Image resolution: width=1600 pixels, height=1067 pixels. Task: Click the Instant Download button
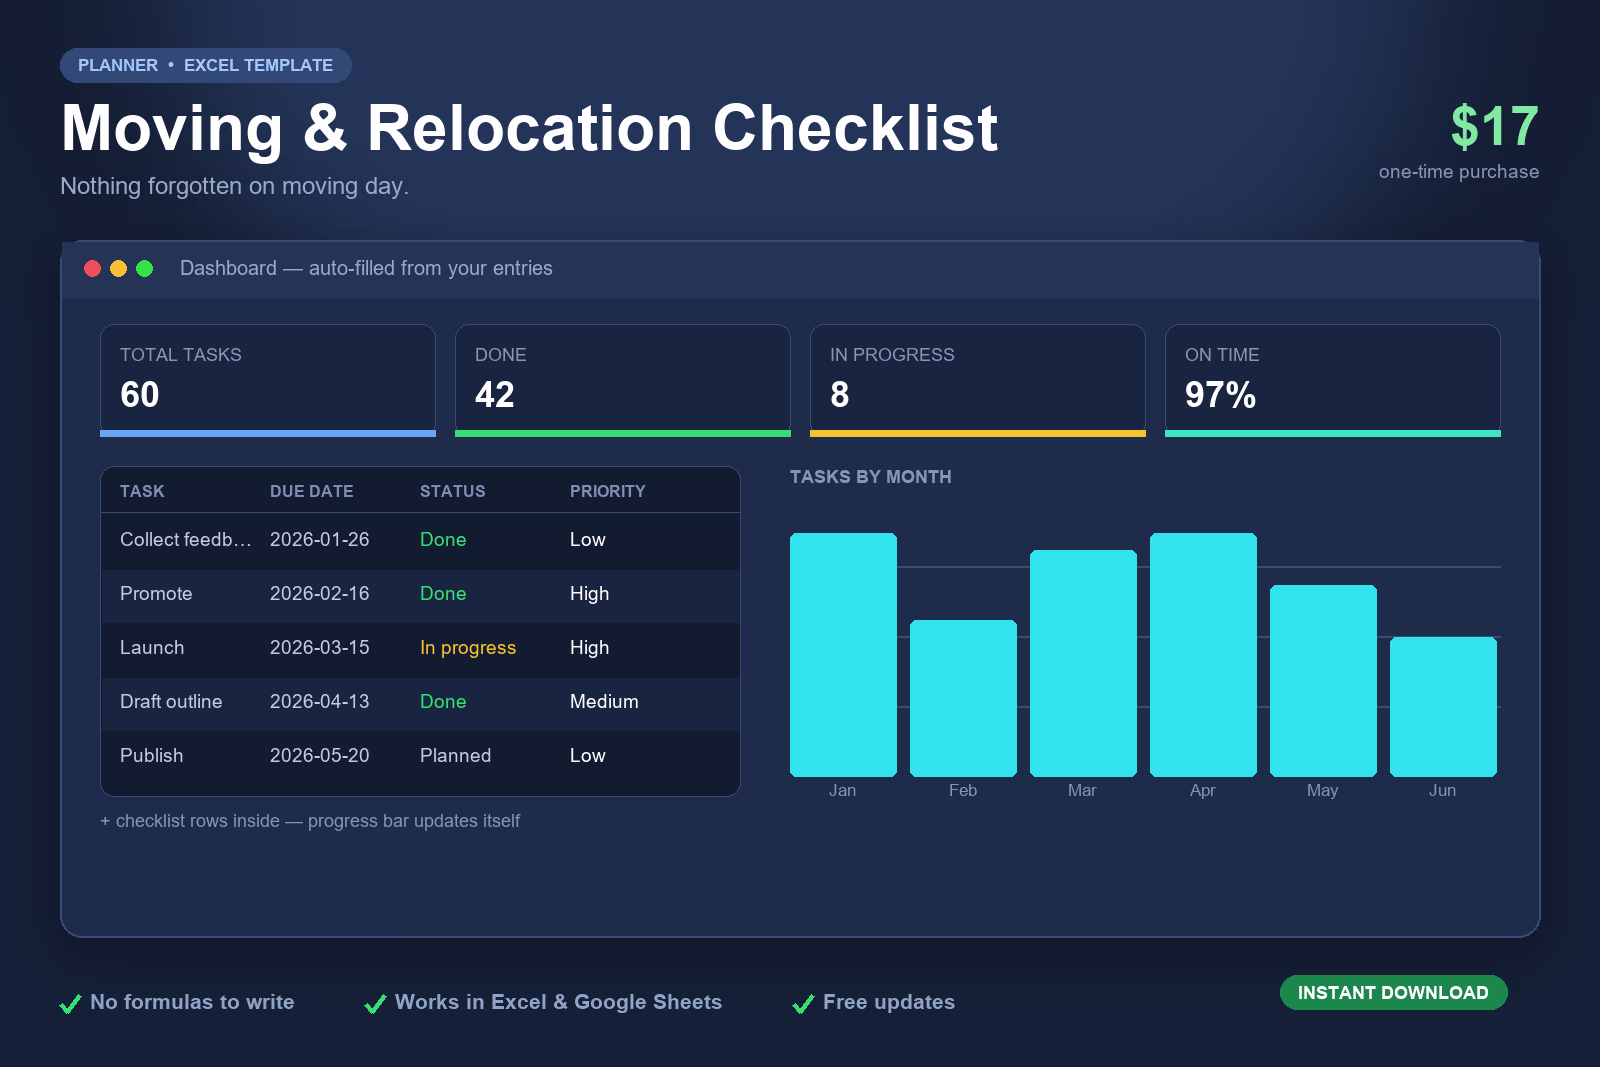tap(1393, 992)
